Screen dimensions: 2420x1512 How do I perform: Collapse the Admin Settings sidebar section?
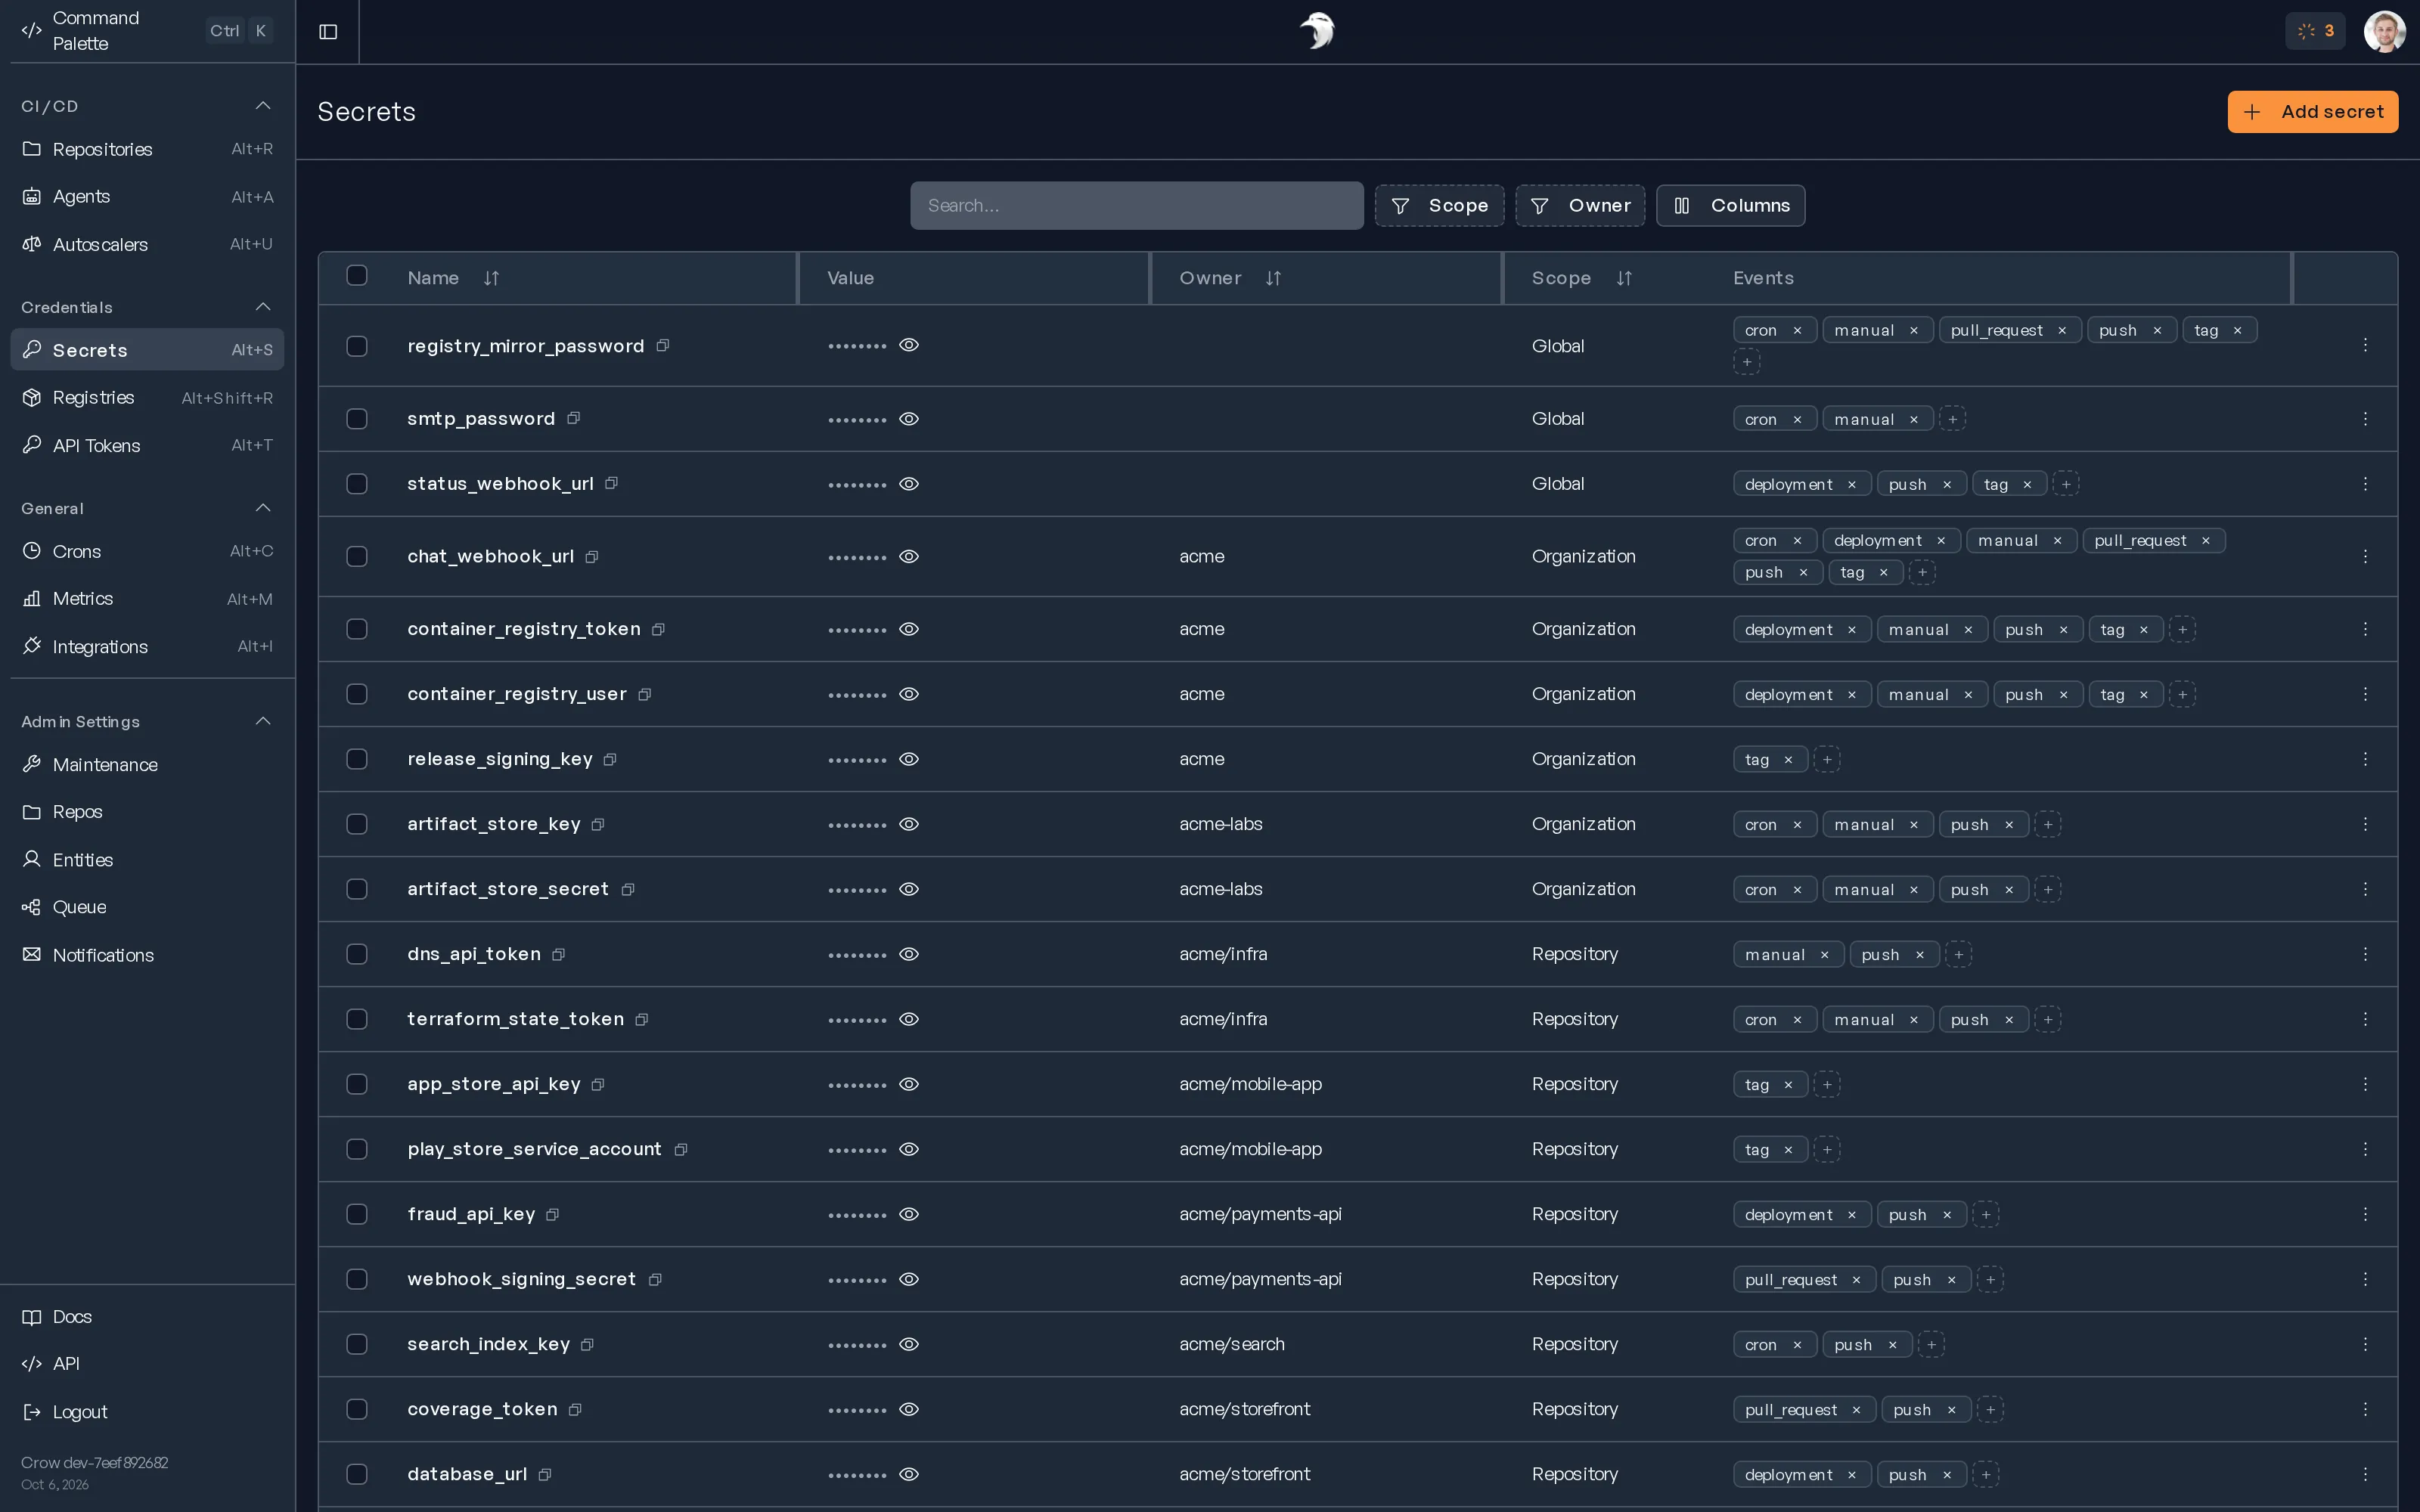click(x=263, y=721)
